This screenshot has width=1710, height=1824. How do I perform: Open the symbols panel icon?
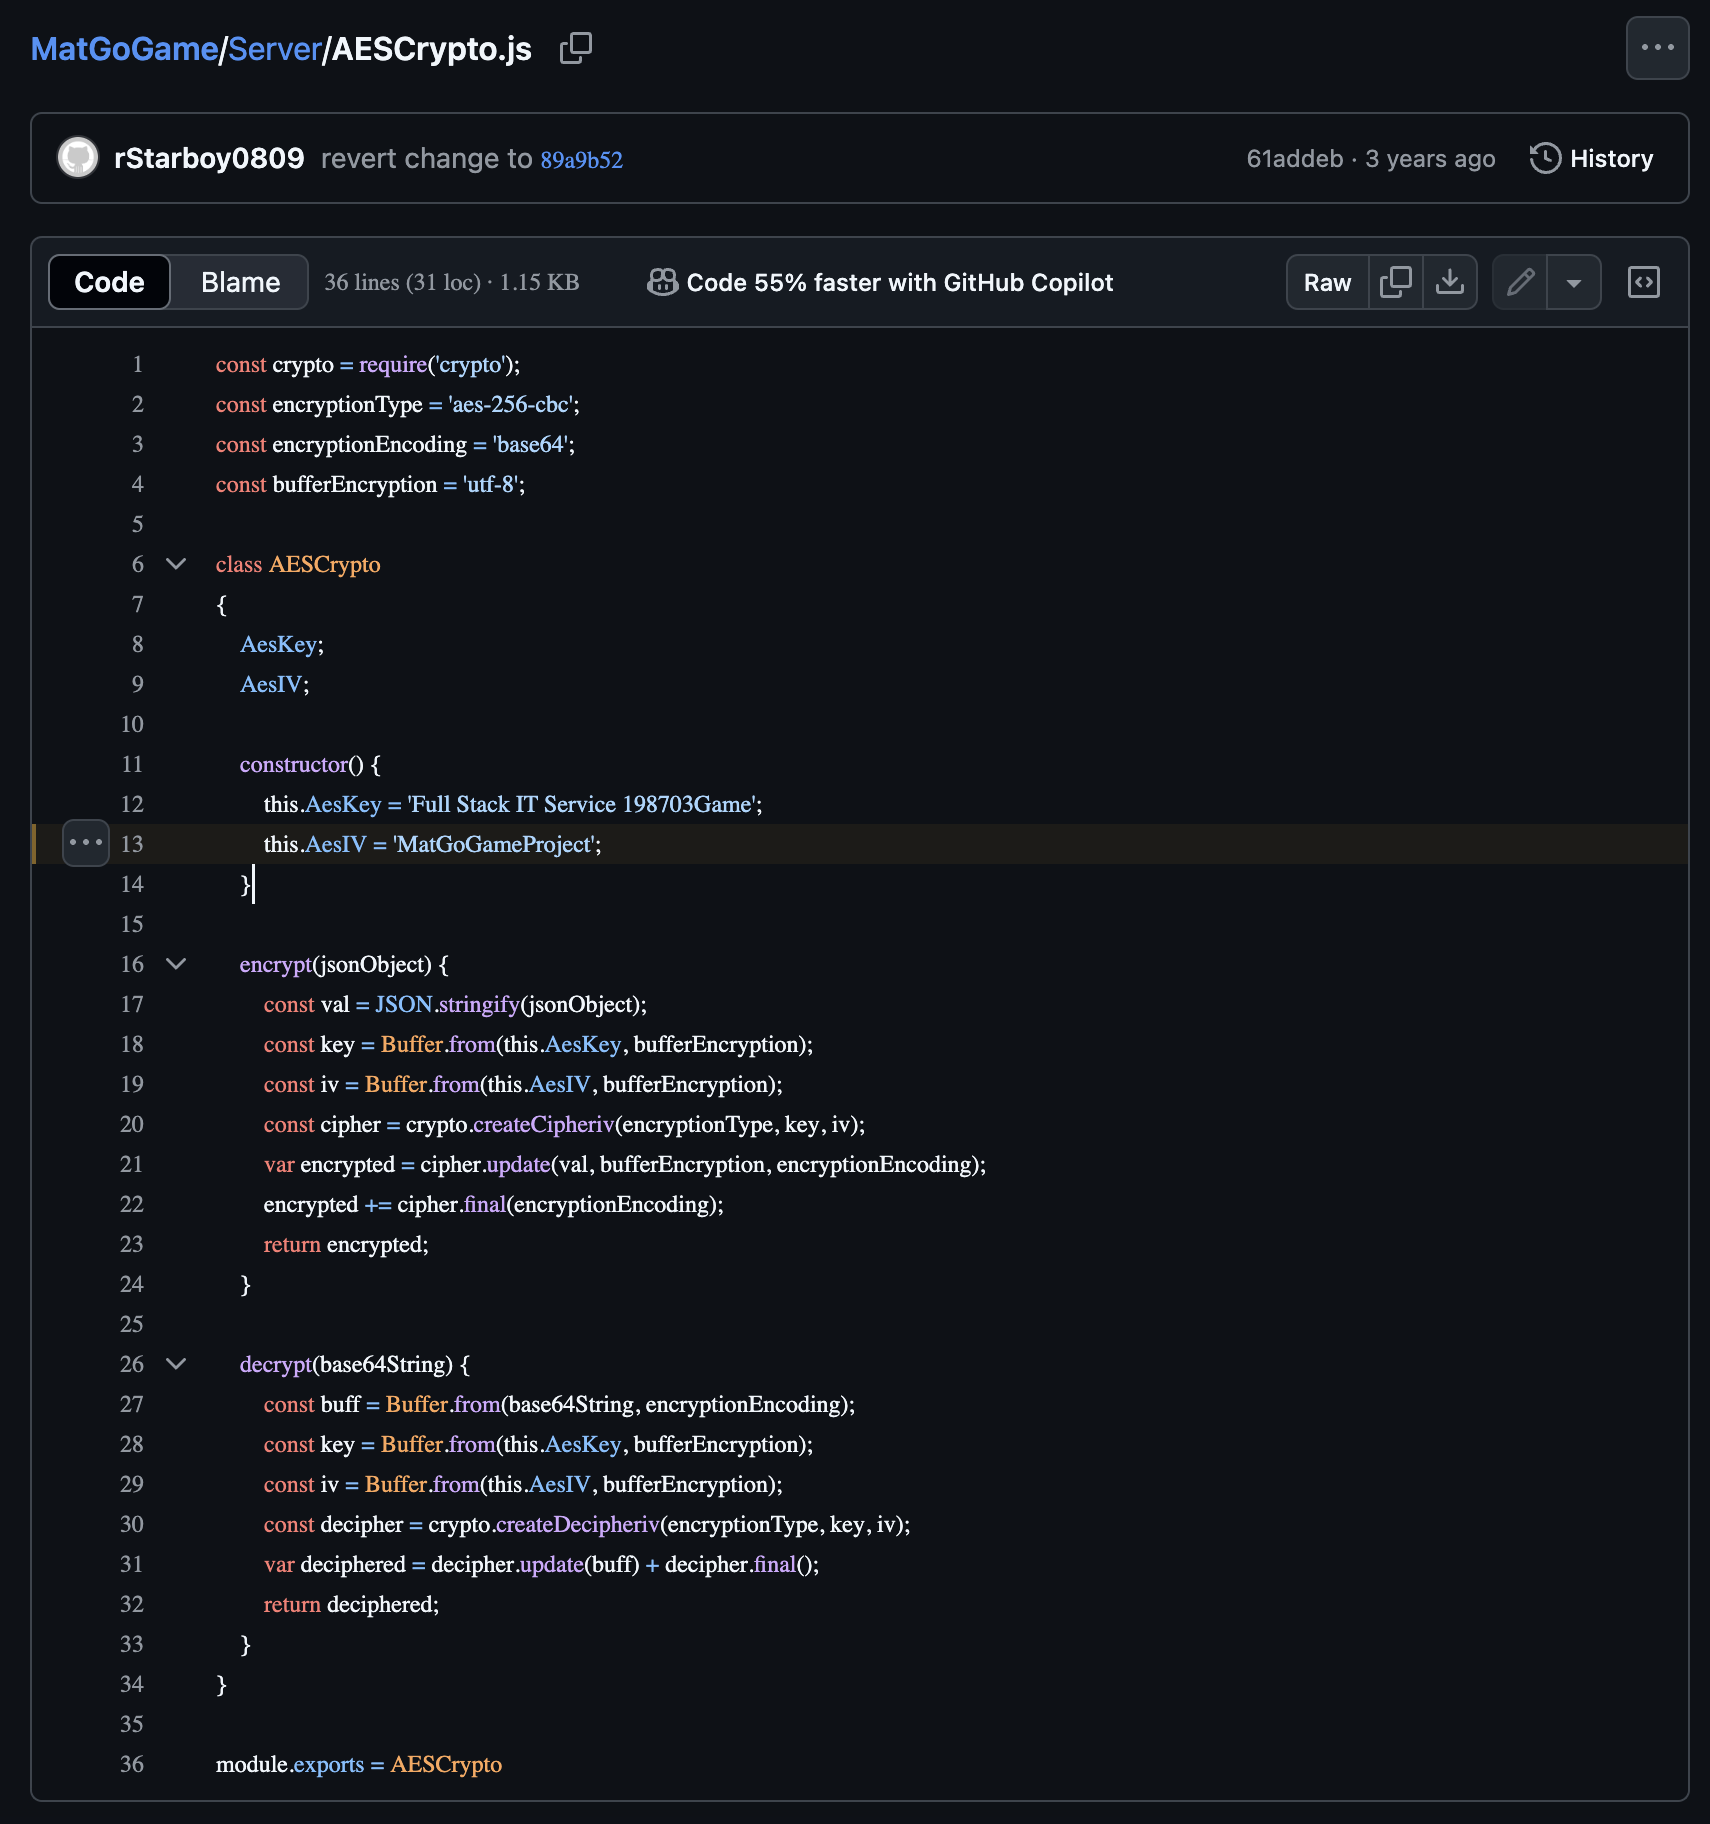coord(1643,283)
